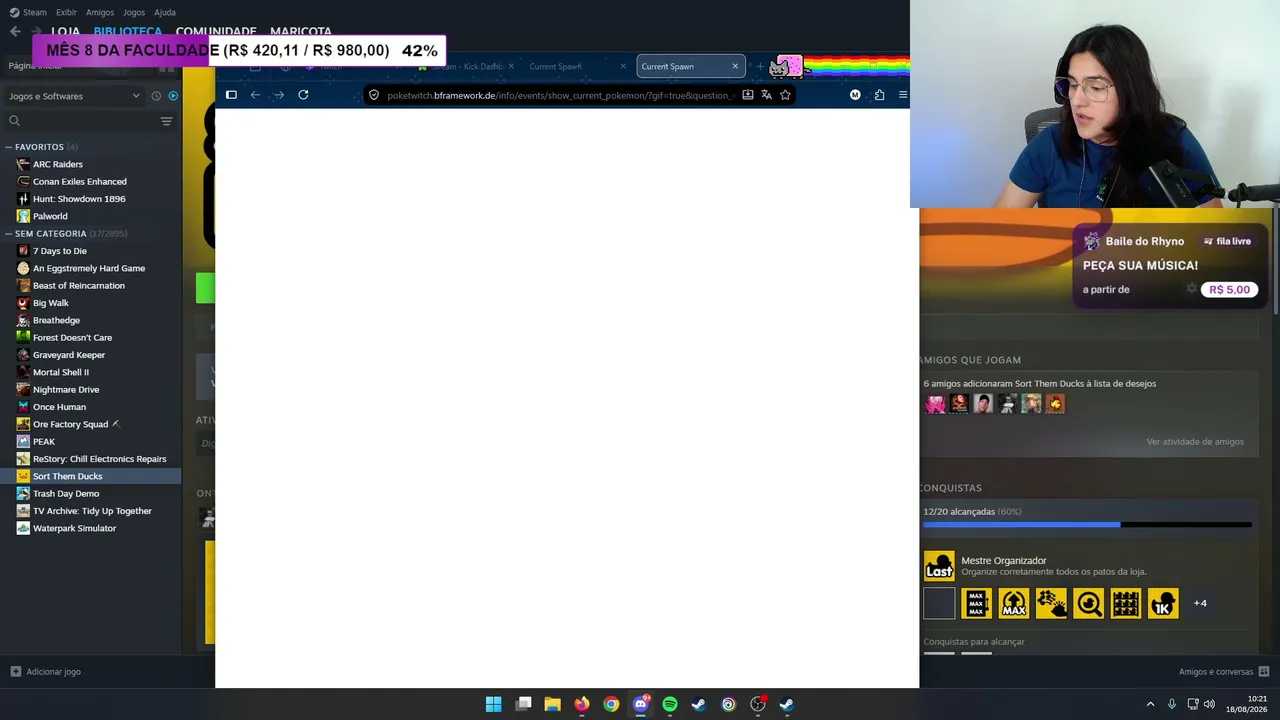Switch to the Kick Dashboard browser tab
The width and height of the screenshot is (1280, 720).
[467, 67]
